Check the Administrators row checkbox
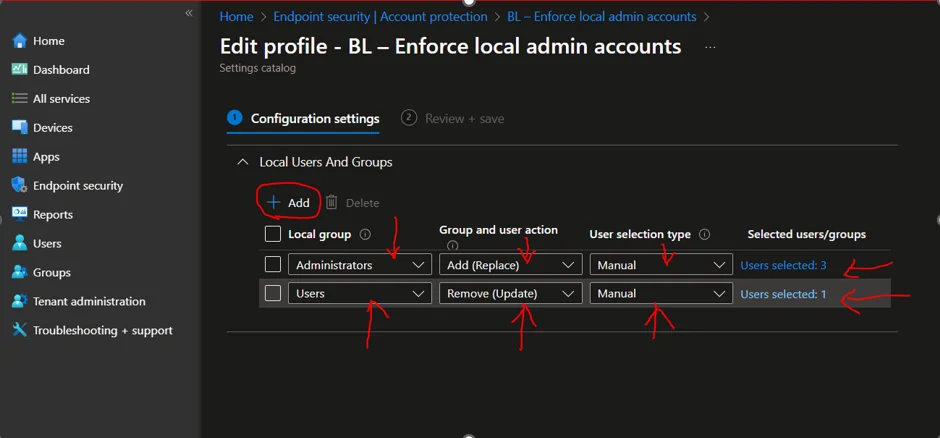Screen dimensions: 940x438 [273, 265]
